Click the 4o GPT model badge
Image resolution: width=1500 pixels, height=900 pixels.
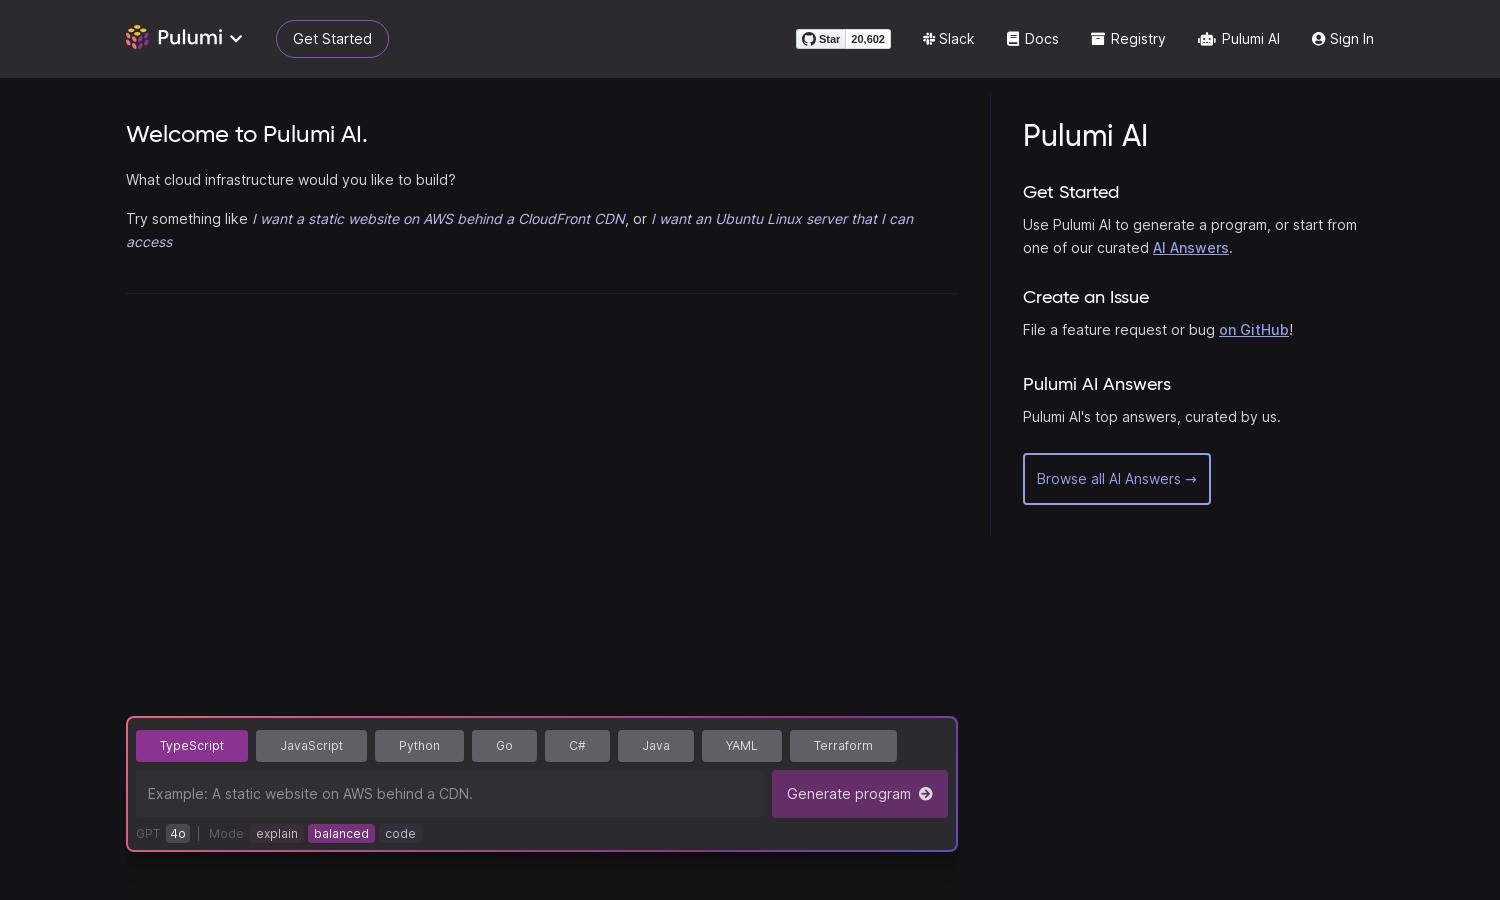click(x=178, y=834)
